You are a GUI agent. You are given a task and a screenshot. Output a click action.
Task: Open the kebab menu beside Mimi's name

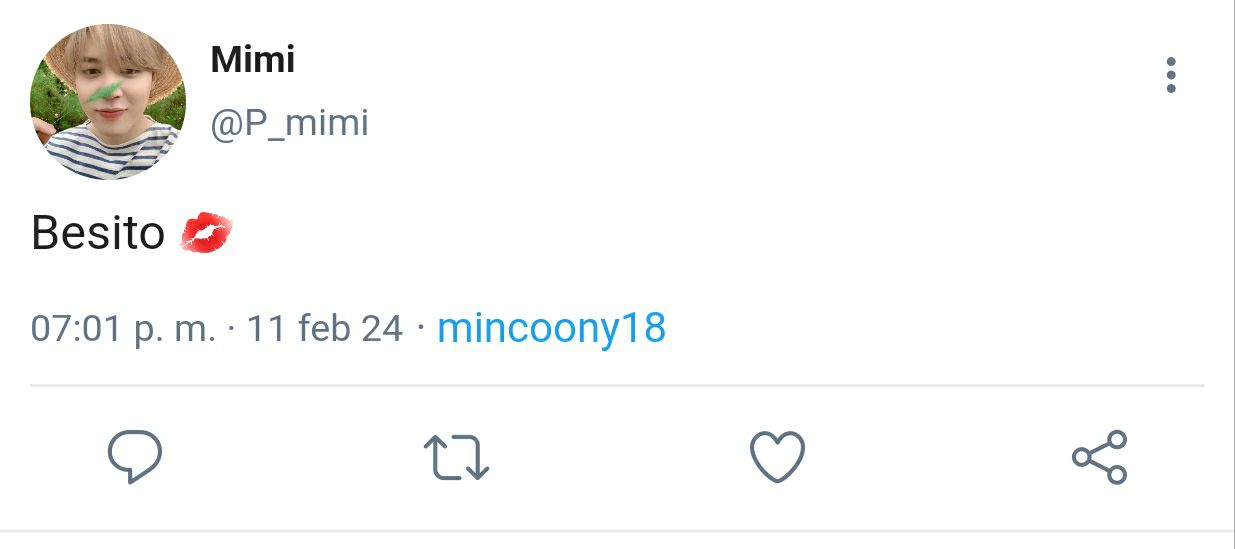click(1171, 75)
